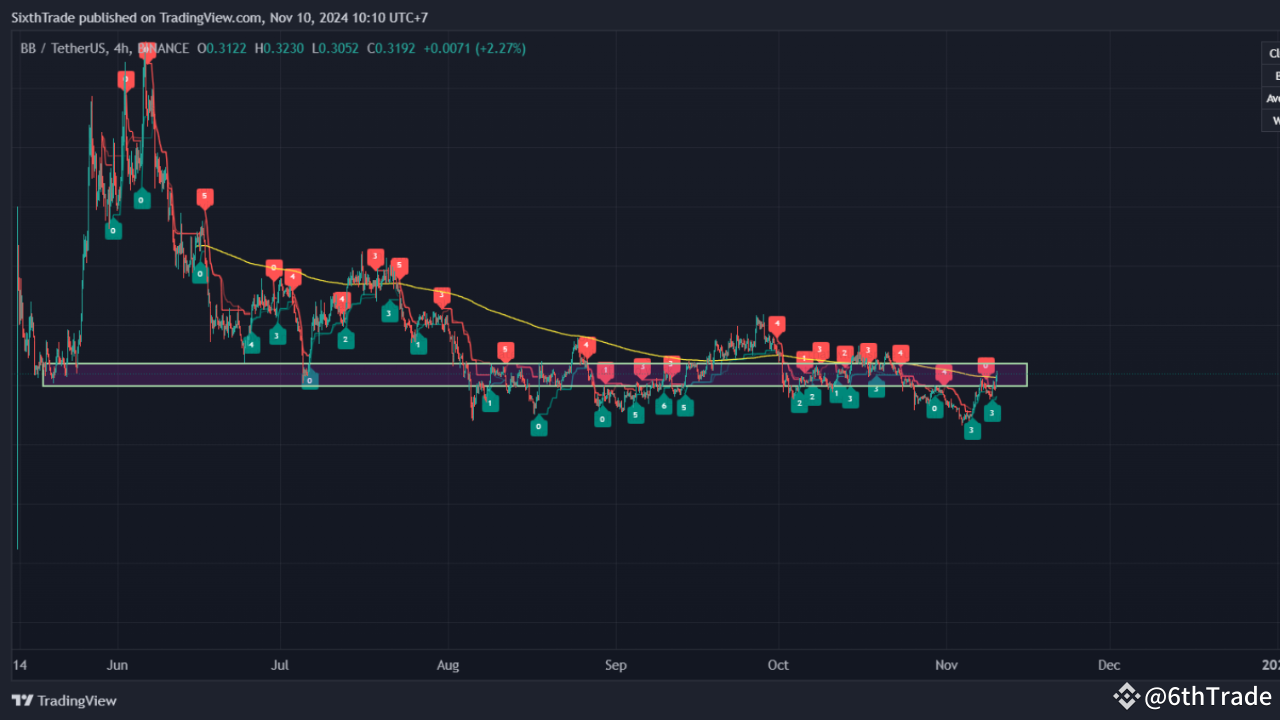Click the "W" button at the right edge
The height and width of the screenshot is (720, 1280).
point(1276,120)
